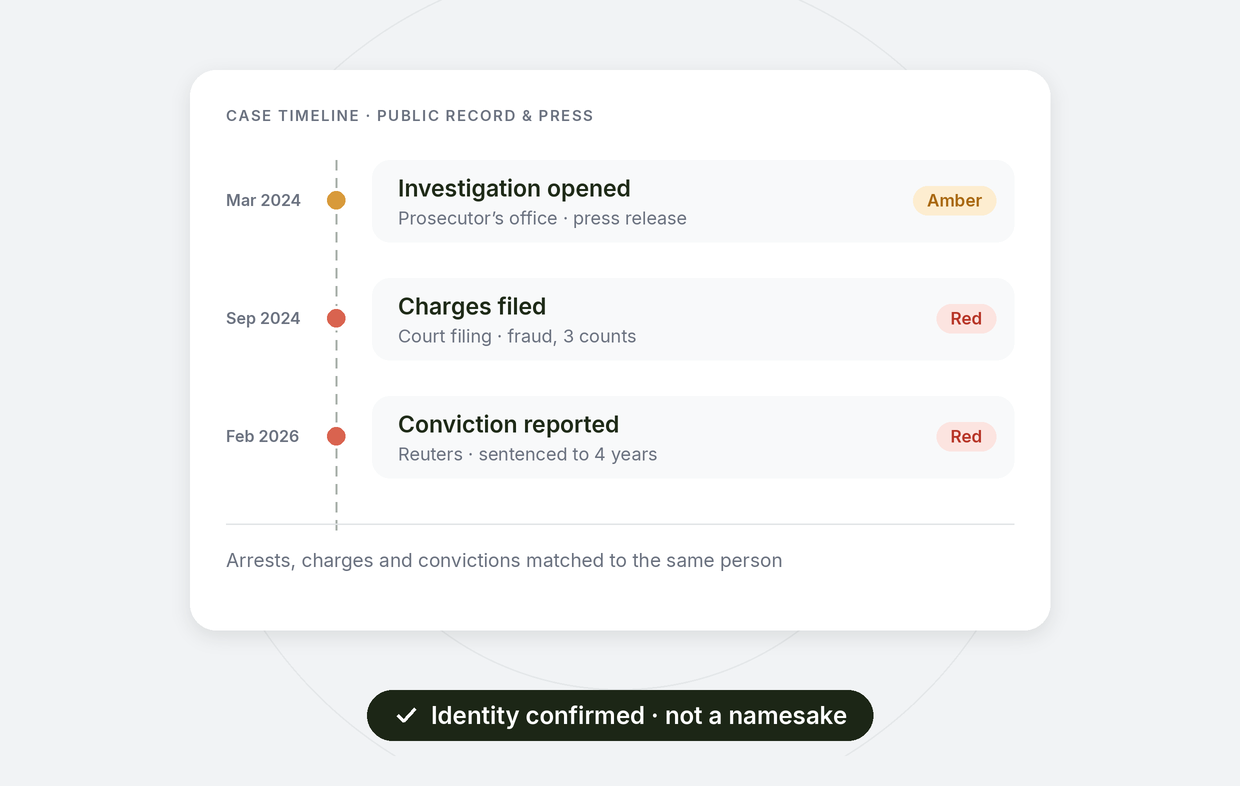Click the Case Timeline header text
The height and width of the screenshot is (786, 1240).
click(410, 116)
